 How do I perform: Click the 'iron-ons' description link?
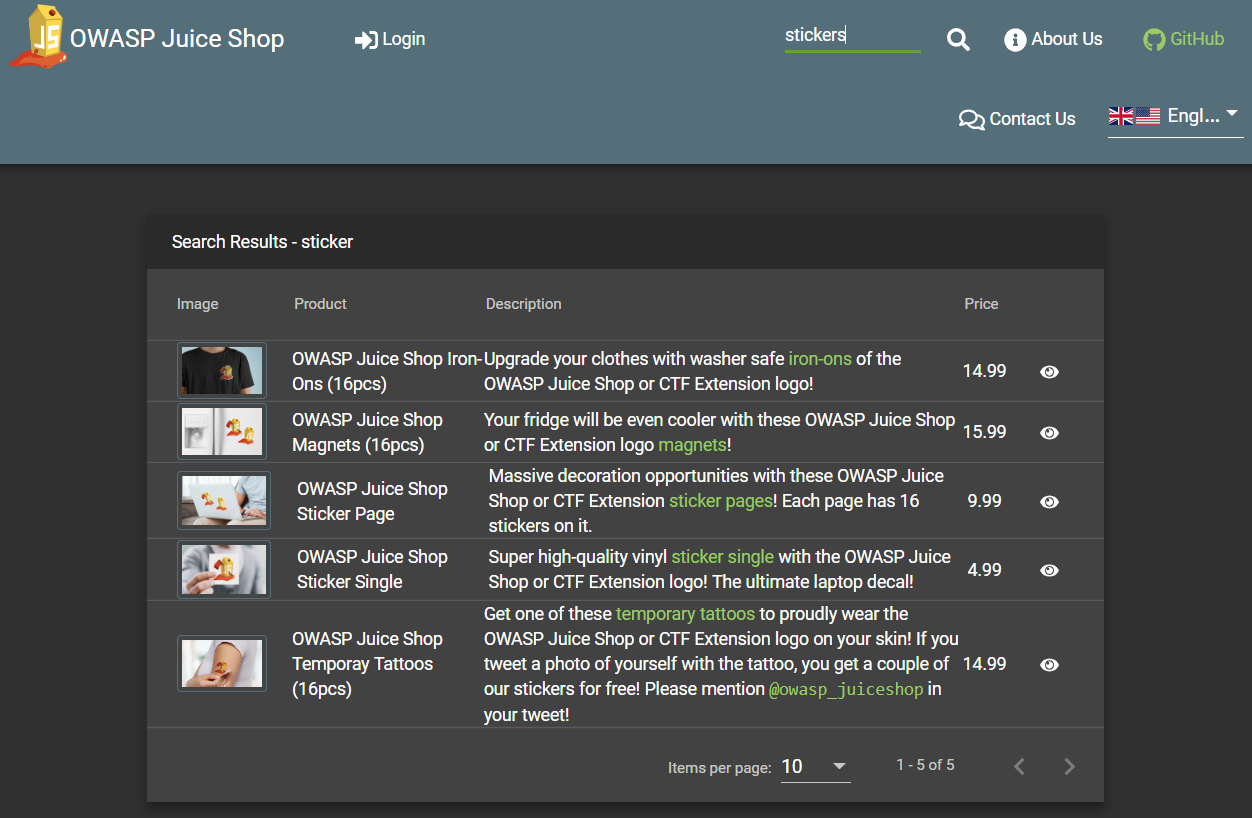coord(821,359)
